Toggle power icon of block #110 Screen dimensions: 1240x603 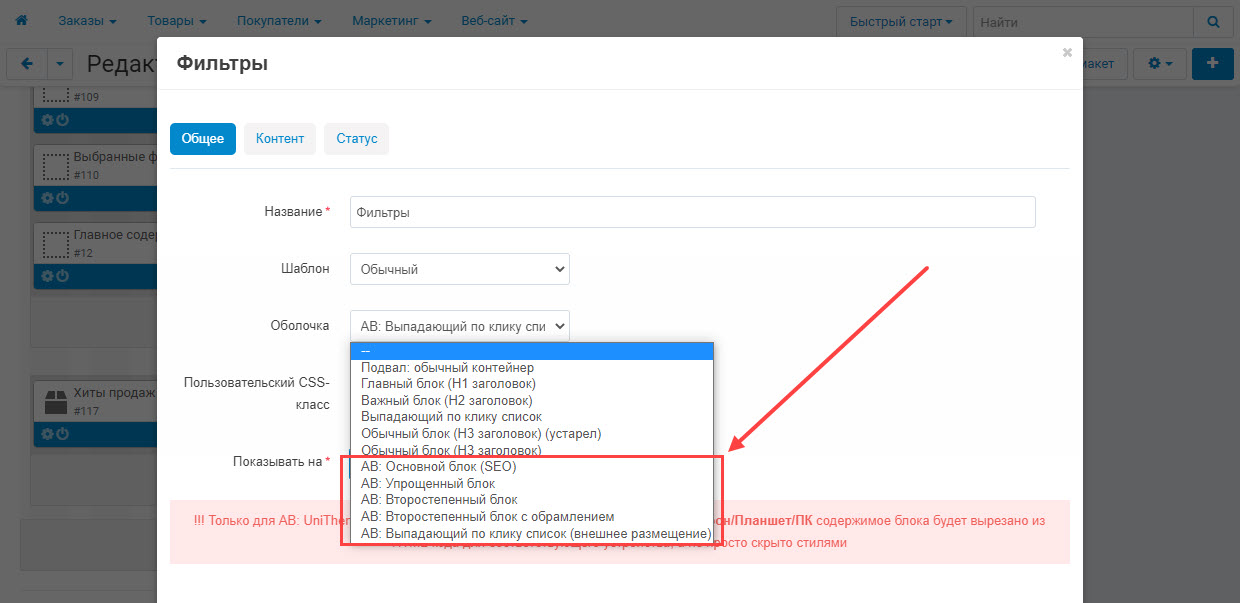62,198
